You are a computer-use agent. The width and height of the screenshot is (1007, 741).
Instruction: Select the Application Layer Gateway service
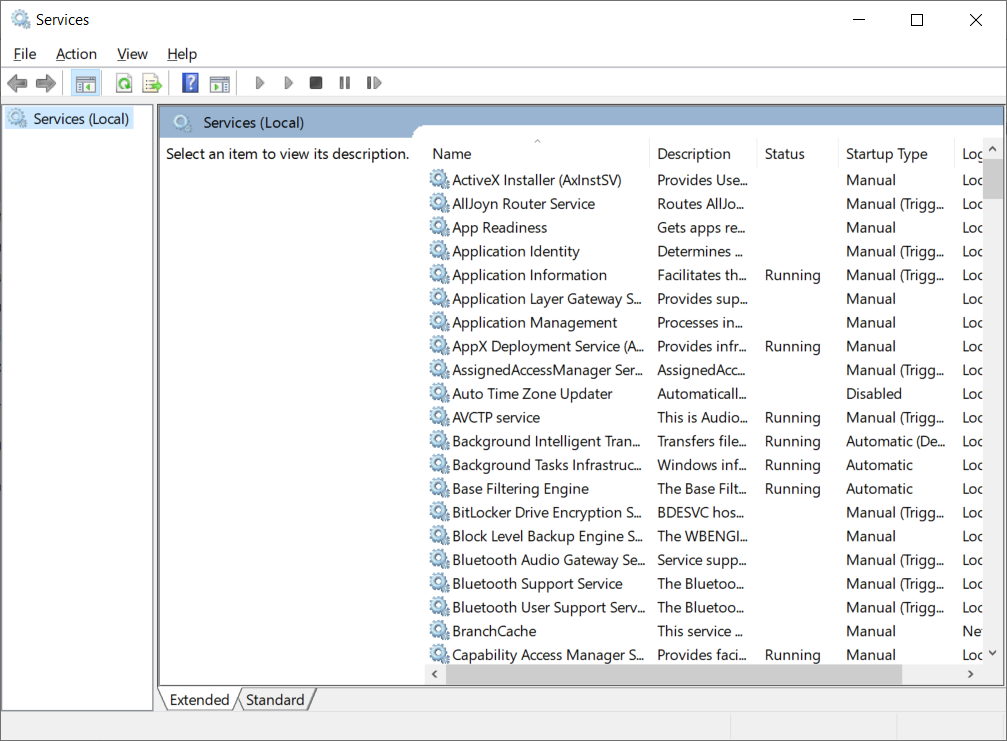pos(705,299)
